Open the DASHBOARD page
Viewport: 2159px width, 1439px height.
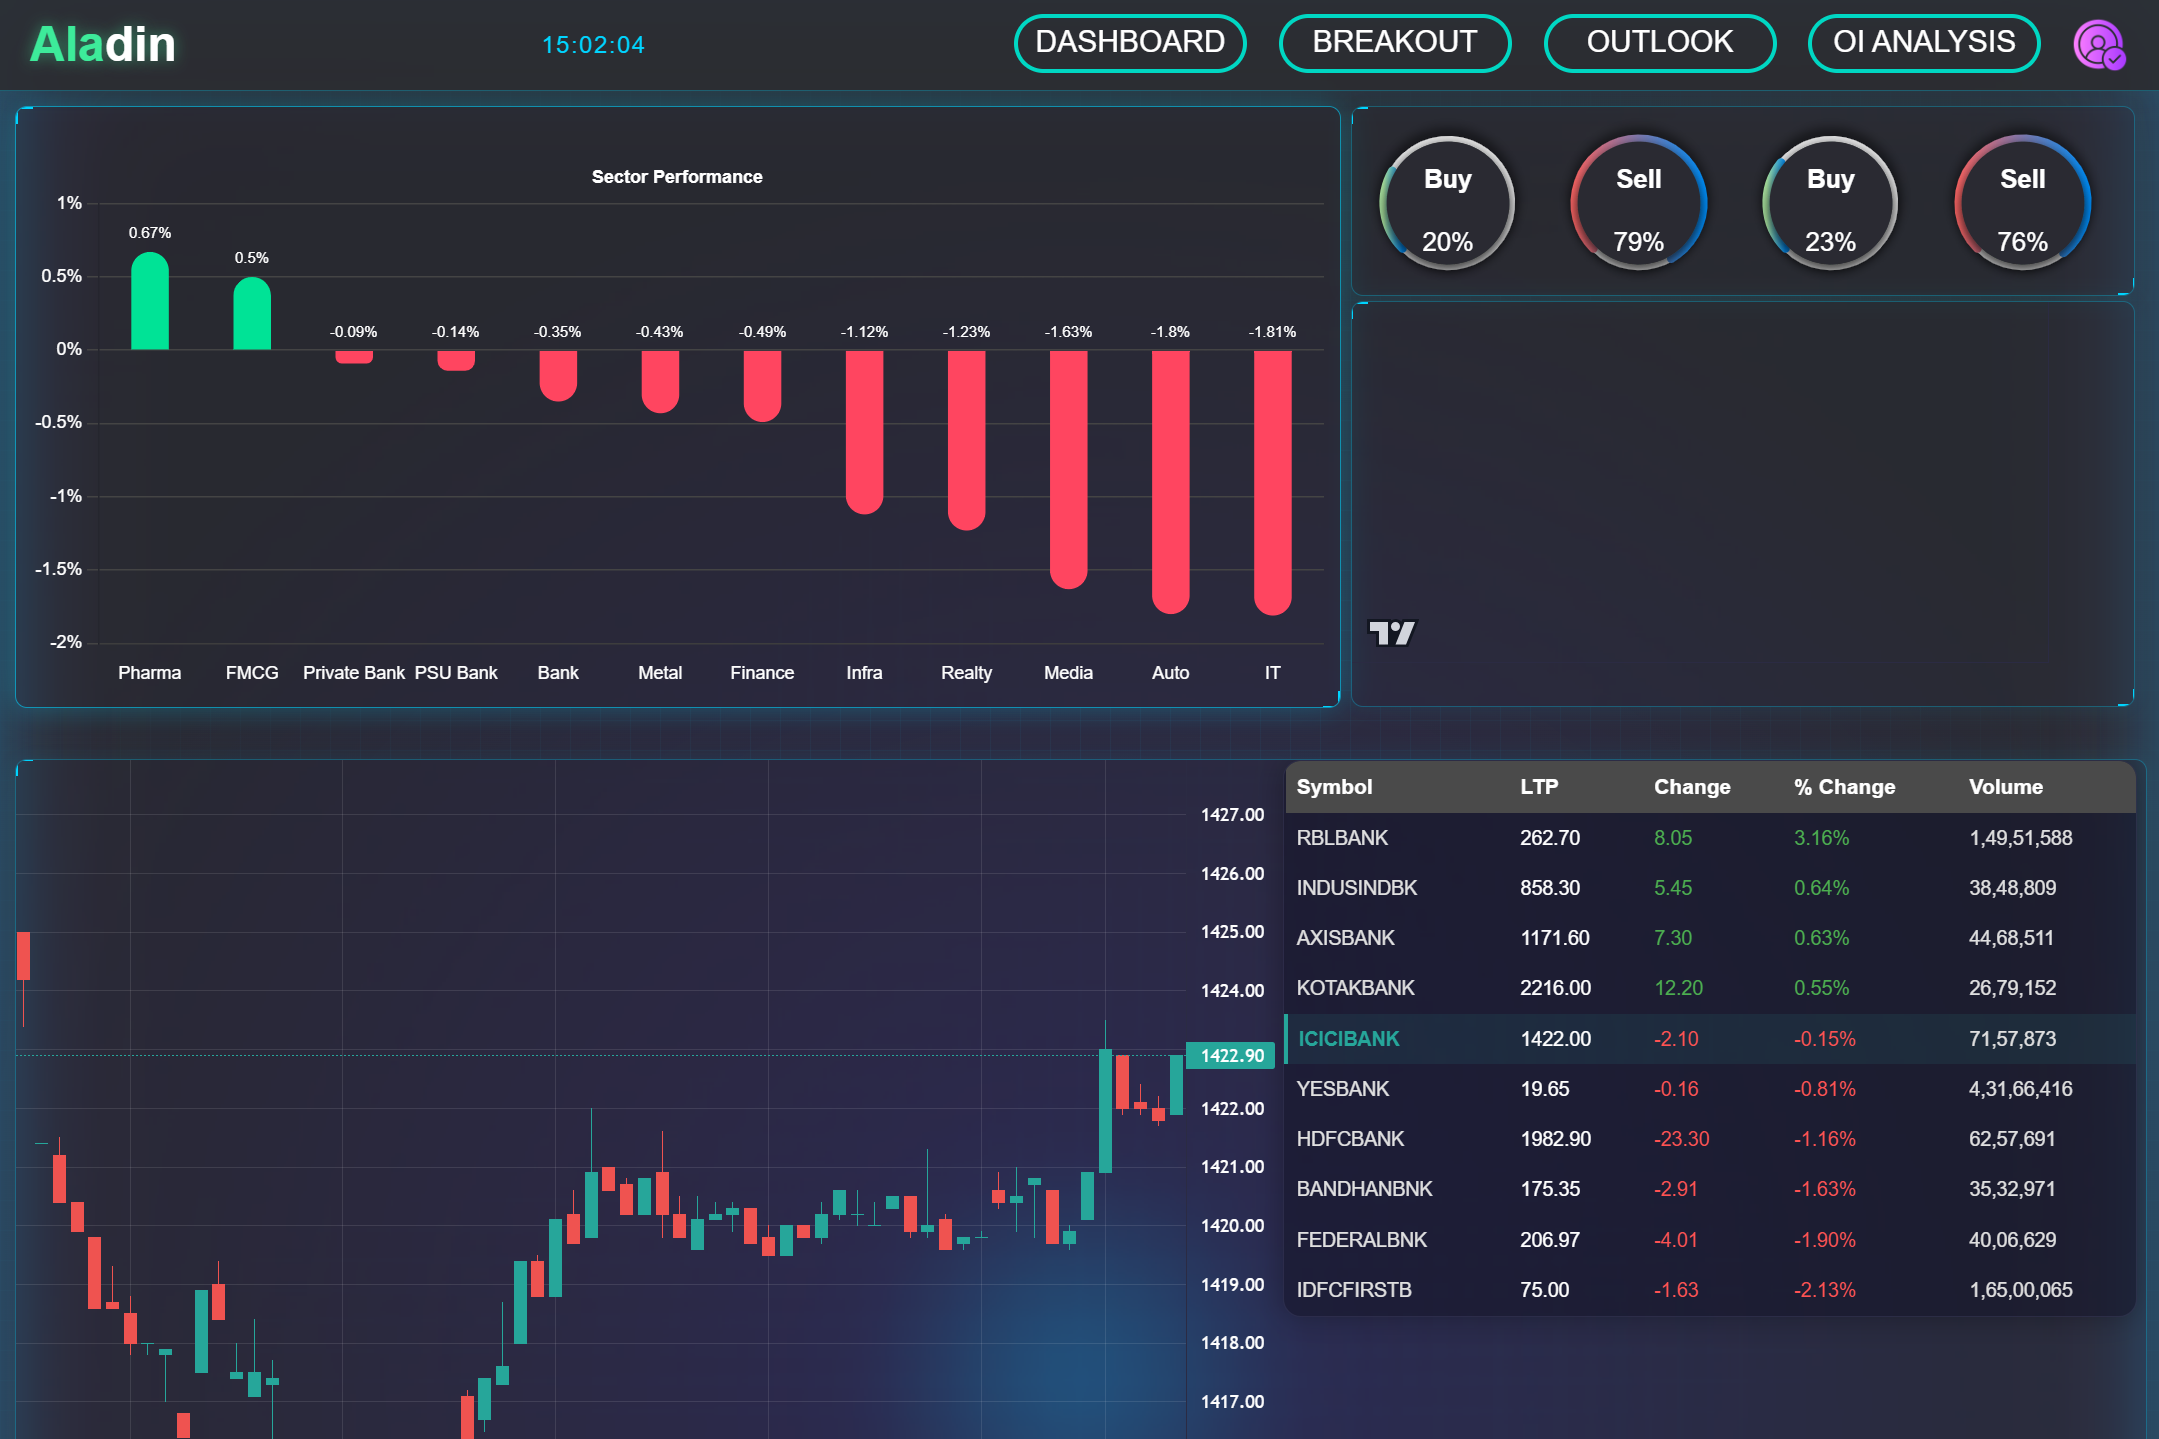pyautogui.click(x=1130, y=43)
